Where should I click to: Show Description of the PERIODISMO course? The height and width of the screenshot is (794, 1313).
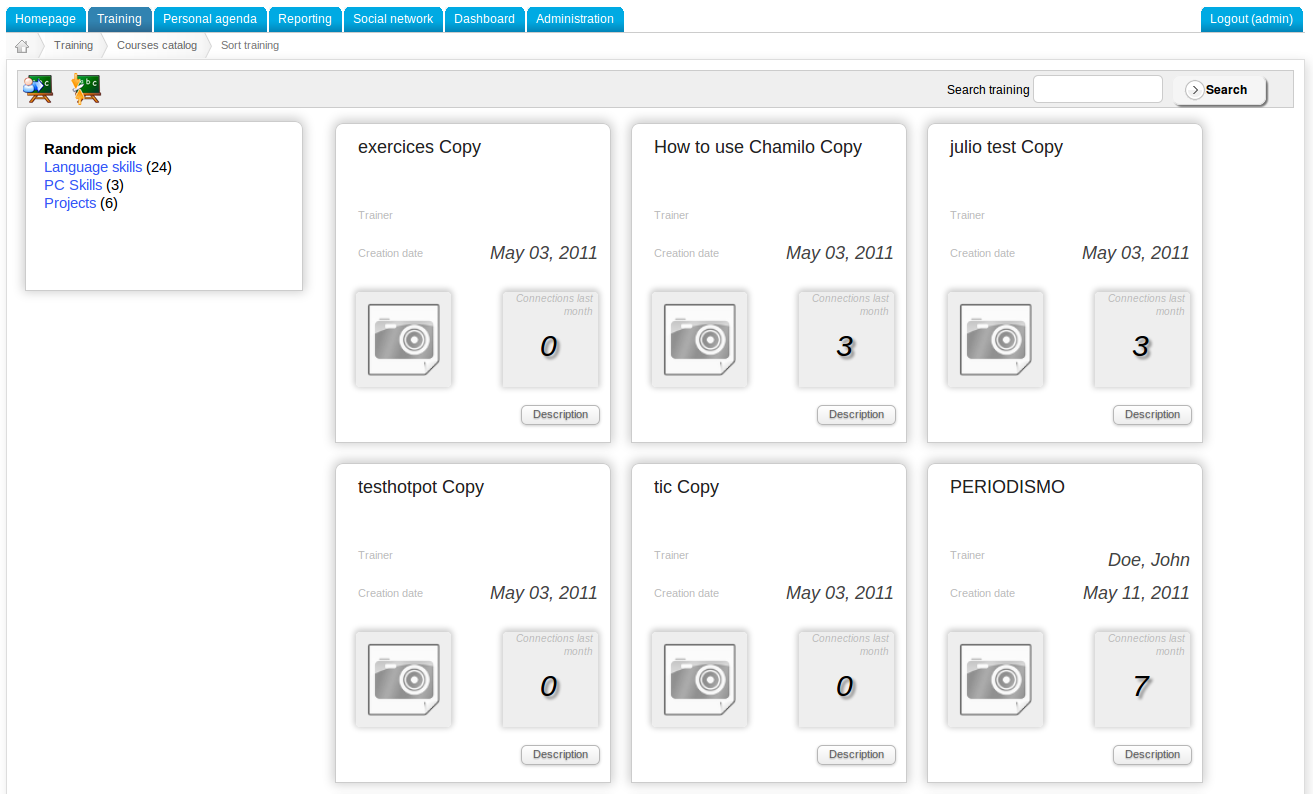1152,755
